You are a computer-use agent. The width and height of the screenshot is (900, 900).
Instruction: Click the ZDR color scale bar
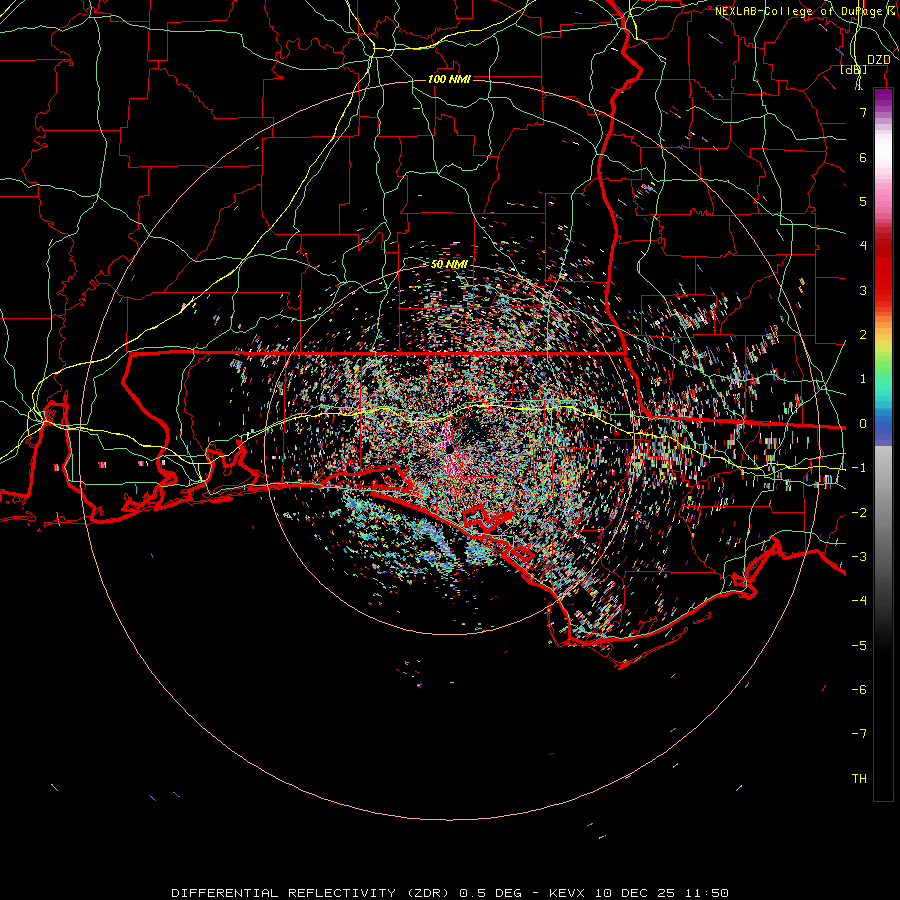[883, 444]
